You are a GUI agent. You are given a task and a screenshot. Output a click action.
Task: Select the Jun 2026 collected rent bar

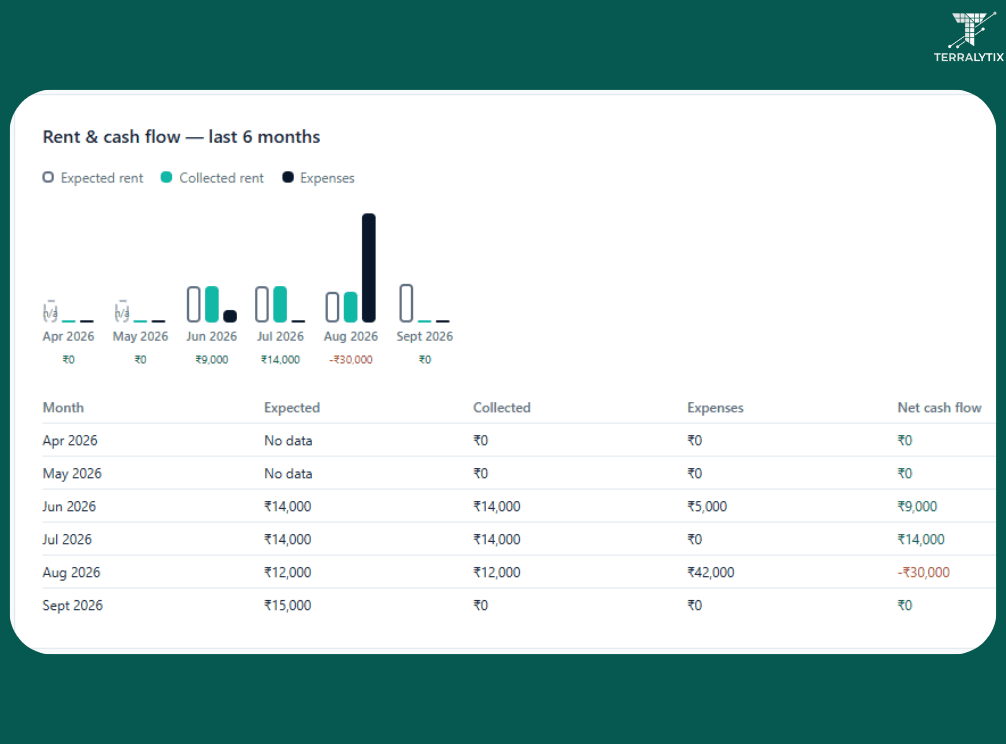(x=212, y=304)
